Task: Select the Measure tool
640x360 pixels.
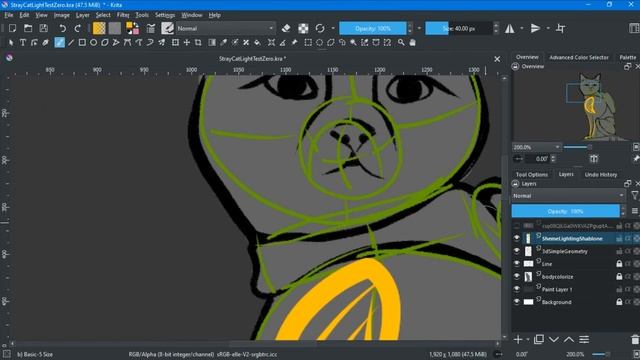Action: click(x=282, y=42)
